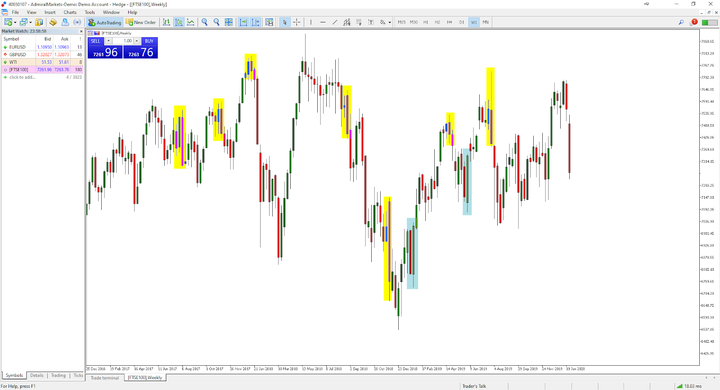
Task: Switch to D1 timeframe
Action: [462, 22]
